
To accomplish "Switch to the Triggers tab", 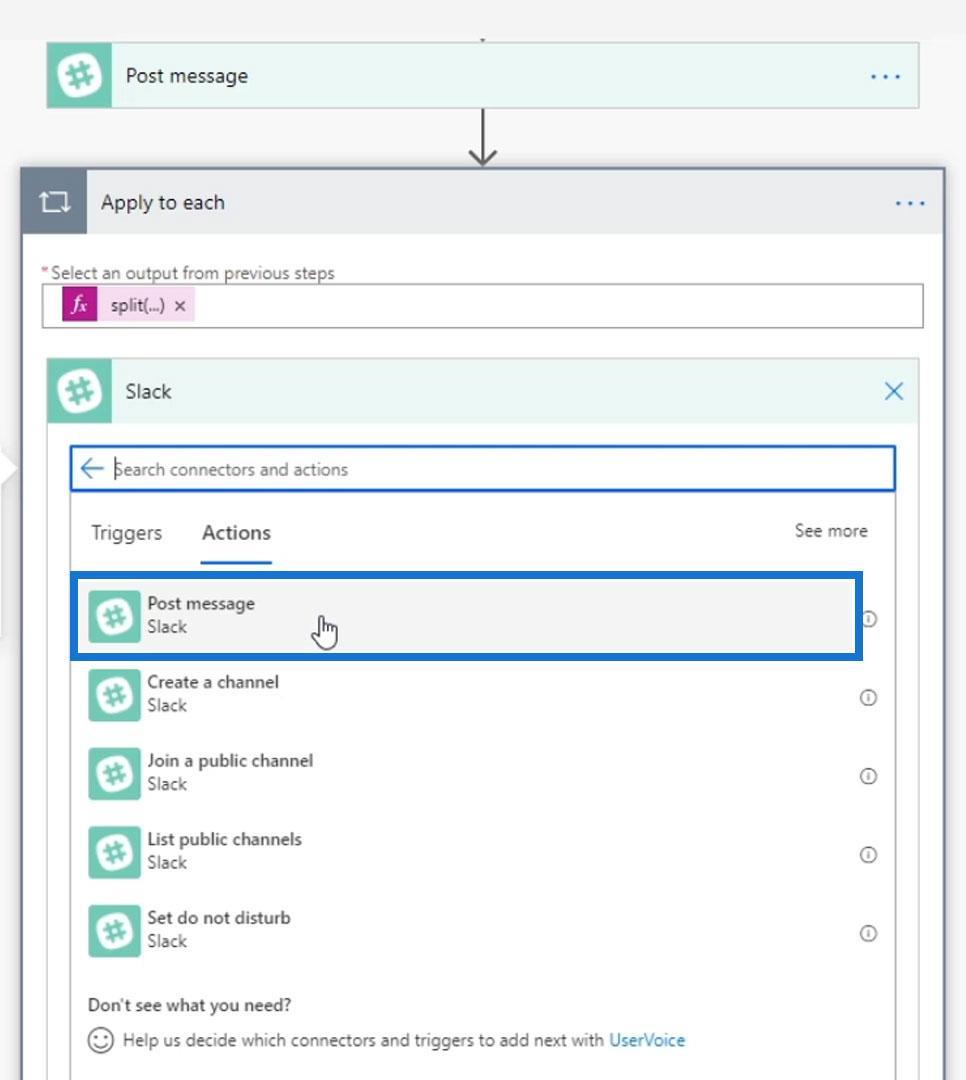I will coord(127,532).
